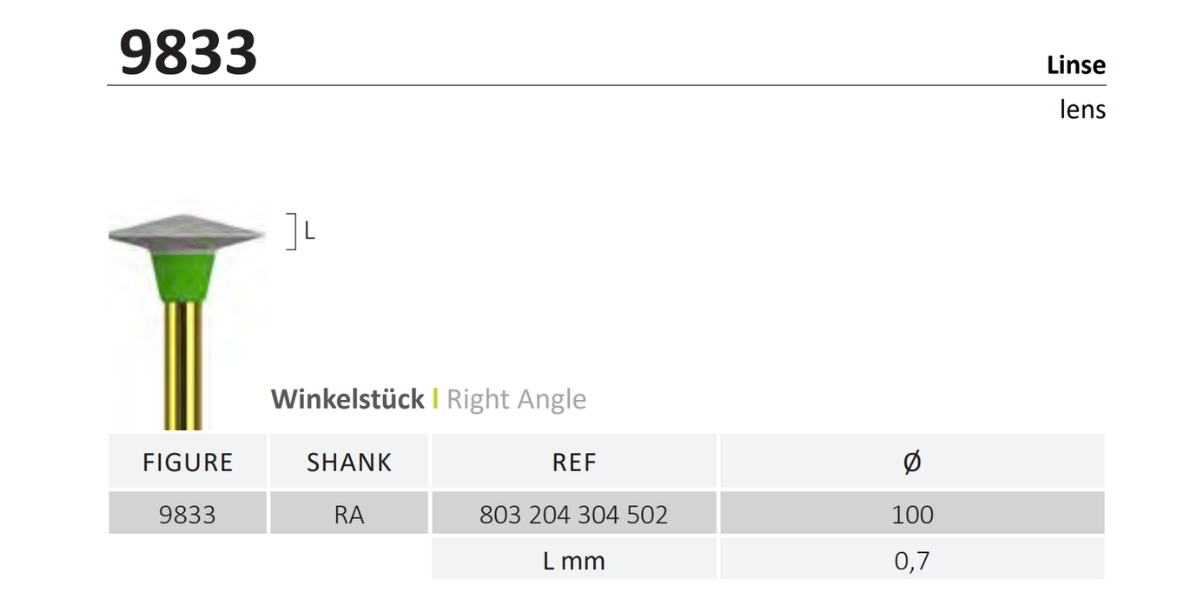The height and width of the screenshot is (603, 1200).
Task: Select the Winkelstück label
Action: [x=347, y=400]
